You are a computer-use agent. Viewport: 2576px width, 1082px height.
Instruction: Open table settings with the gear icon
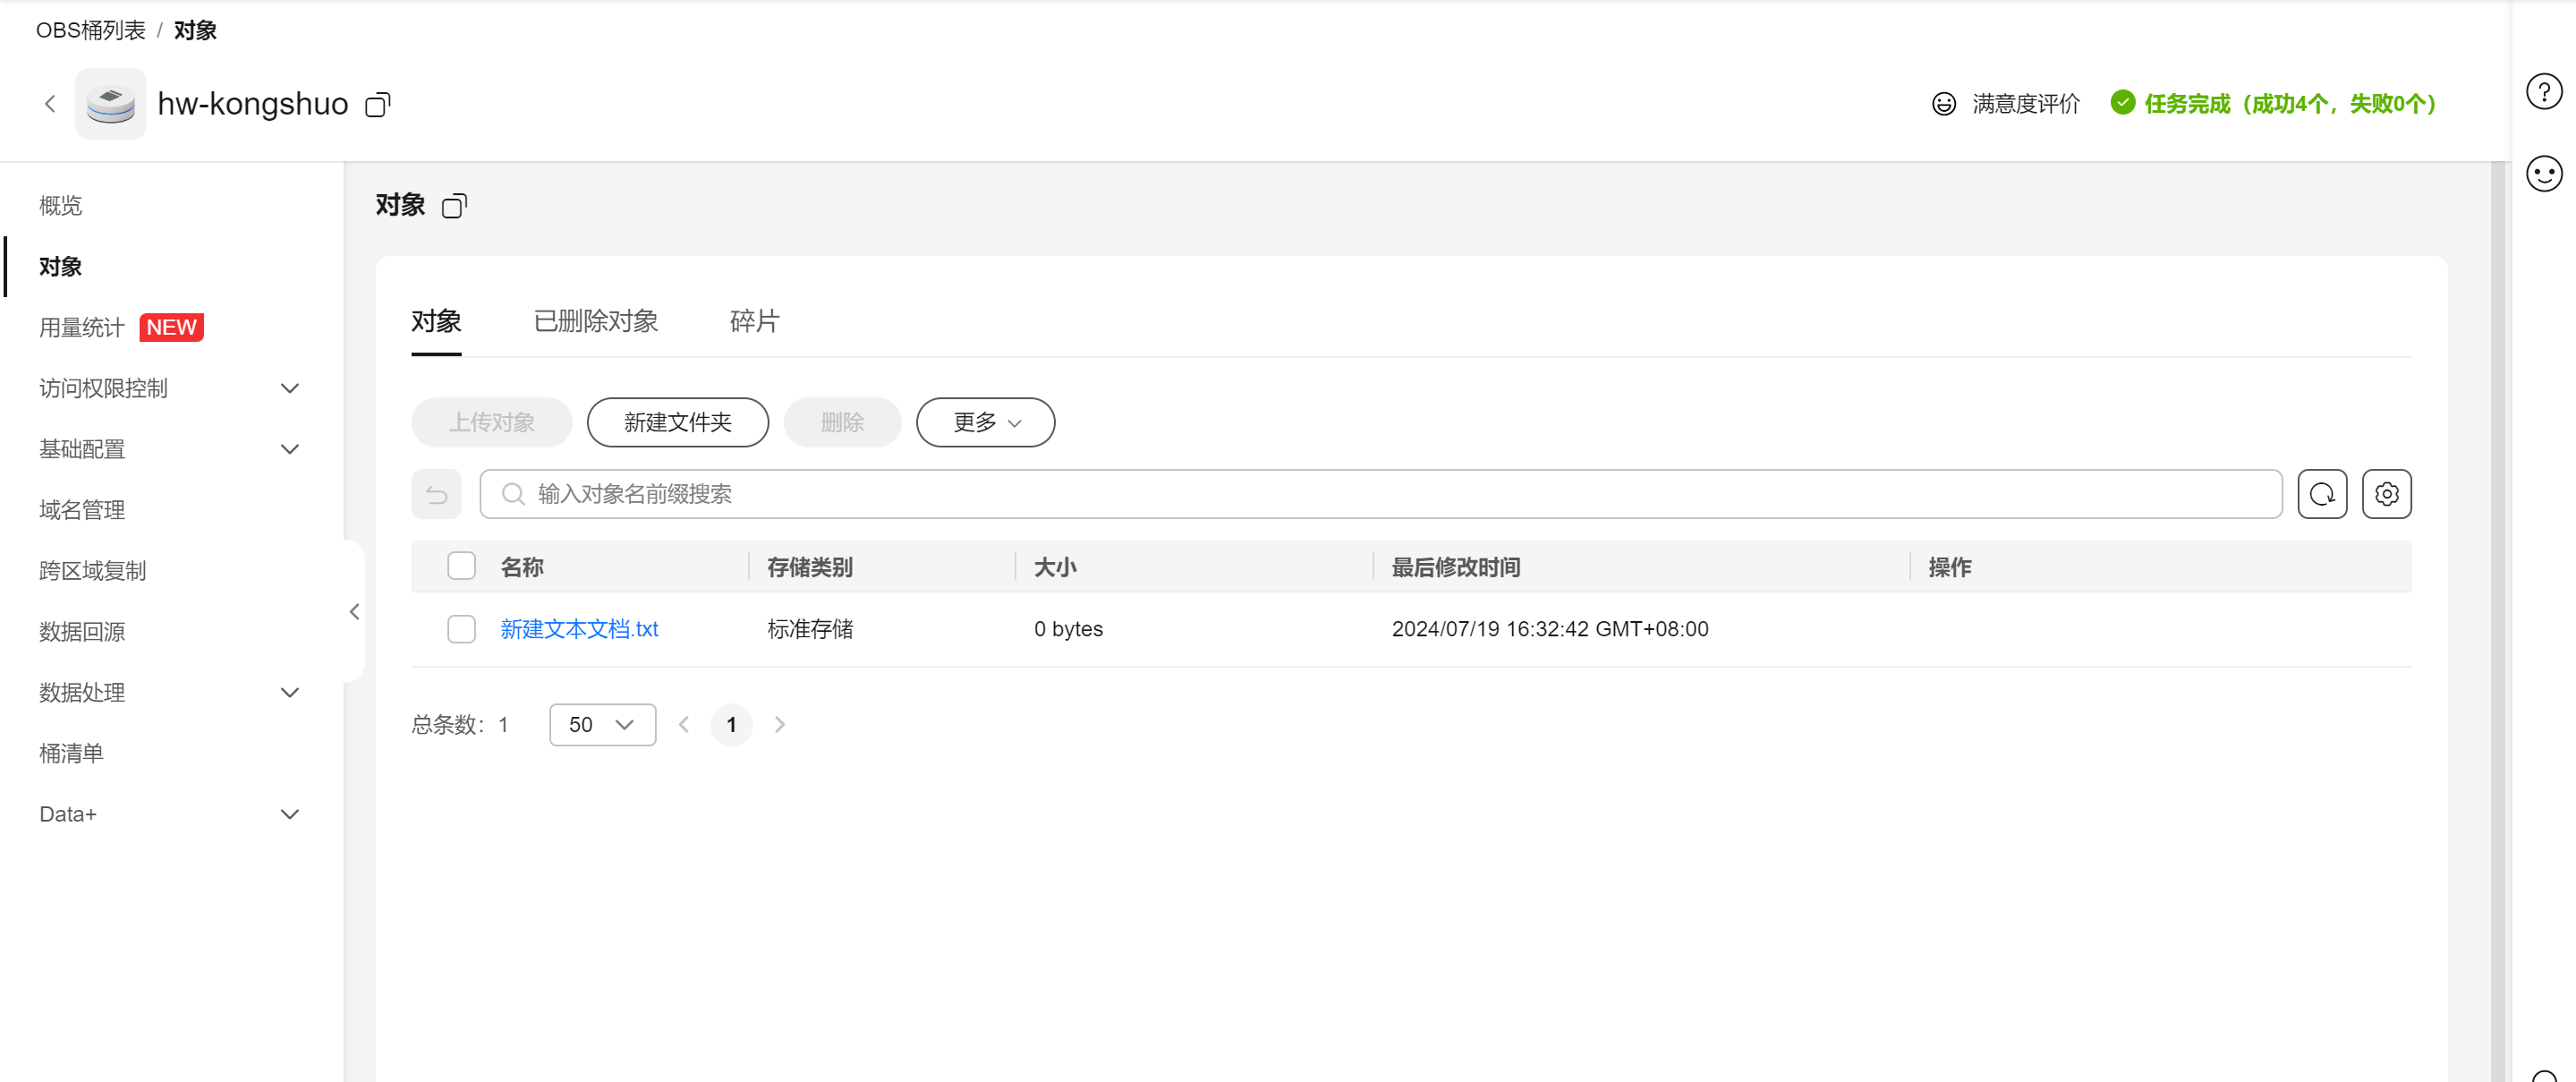click(x=2386, y=494)
